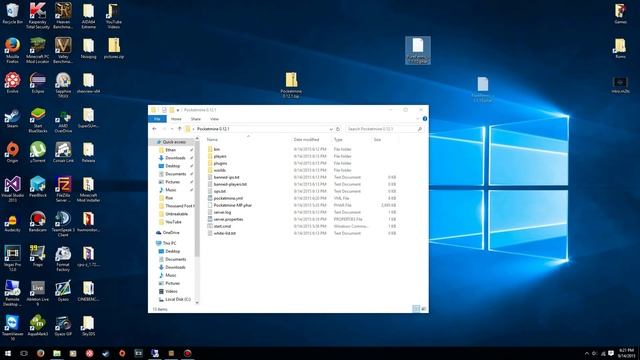The image size is (640, 360).
Task: Select Quick access in navigation pane
Action: point(173,142)
